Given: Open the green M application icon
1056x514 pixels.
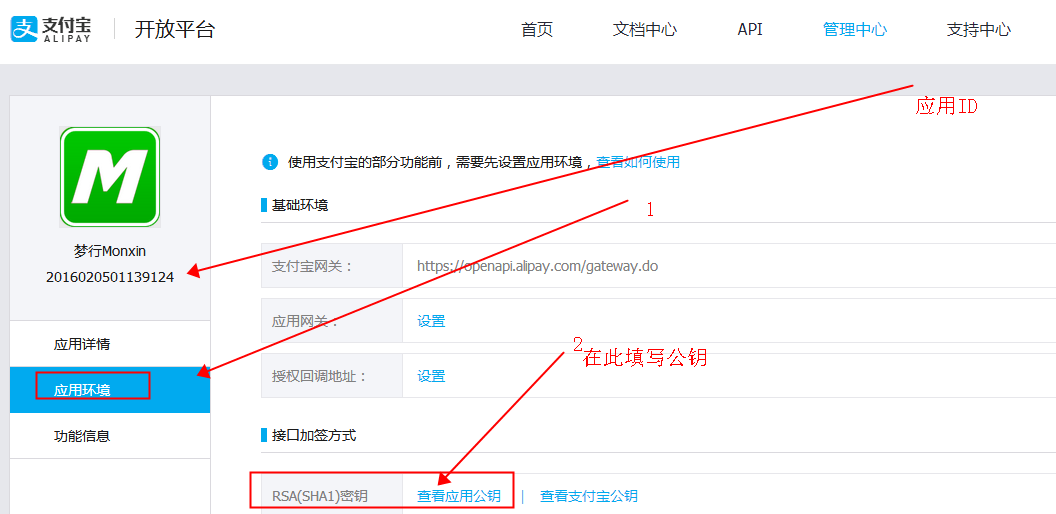Looking at the screenshot, I should pyautogui.click(x=110, y=176).
